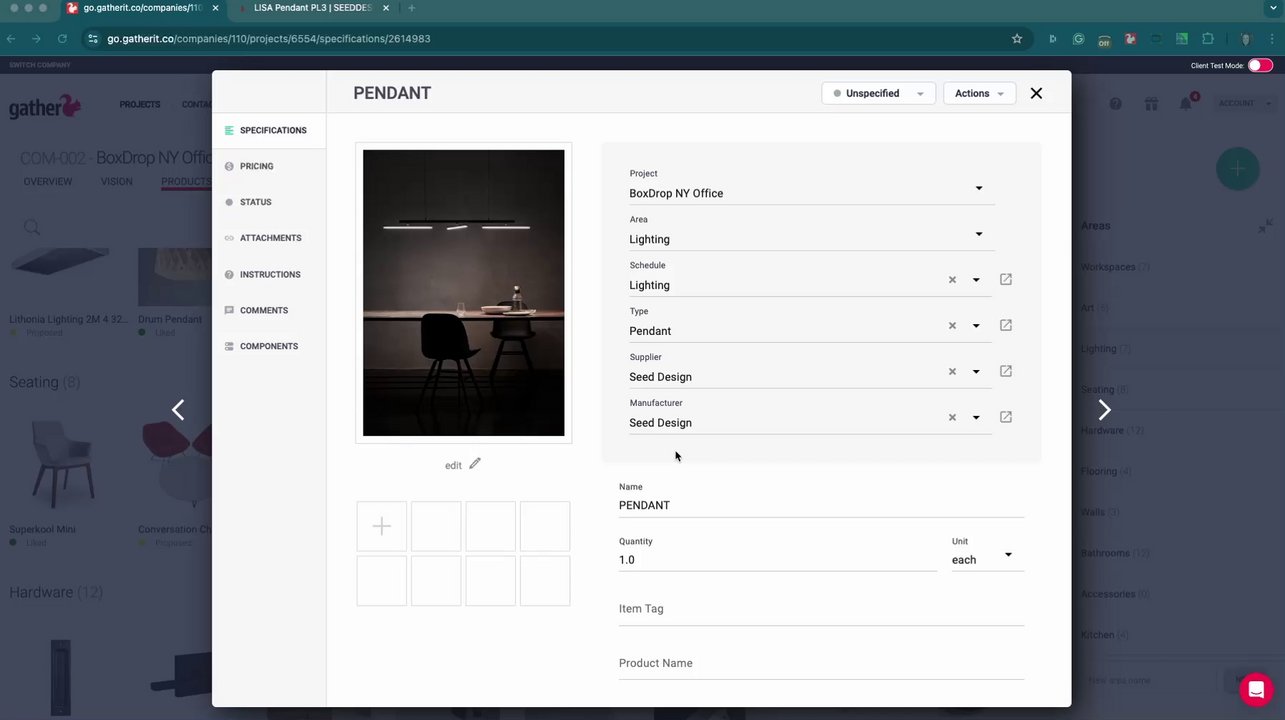Click the Name input field

tap(821, 505)
